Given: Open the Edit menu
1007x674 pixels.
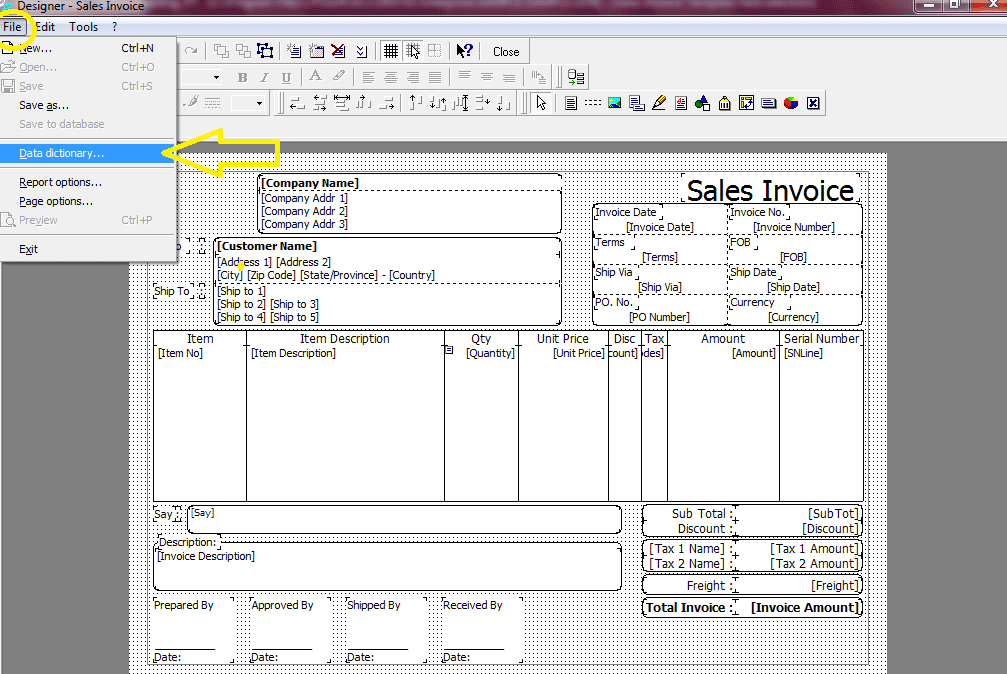Looking at the screenshot, I should coord(45,26).
